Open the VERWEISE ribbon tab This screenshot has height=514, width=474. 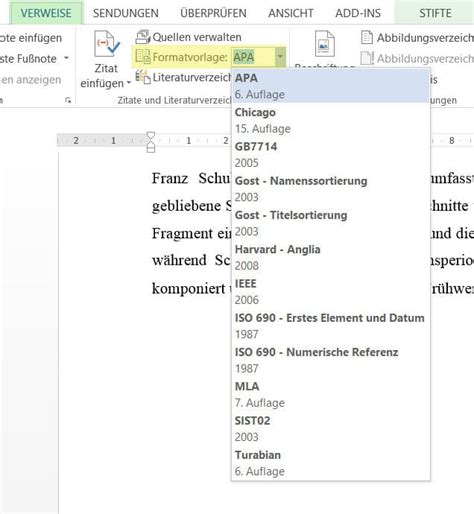tap(46, 13)
